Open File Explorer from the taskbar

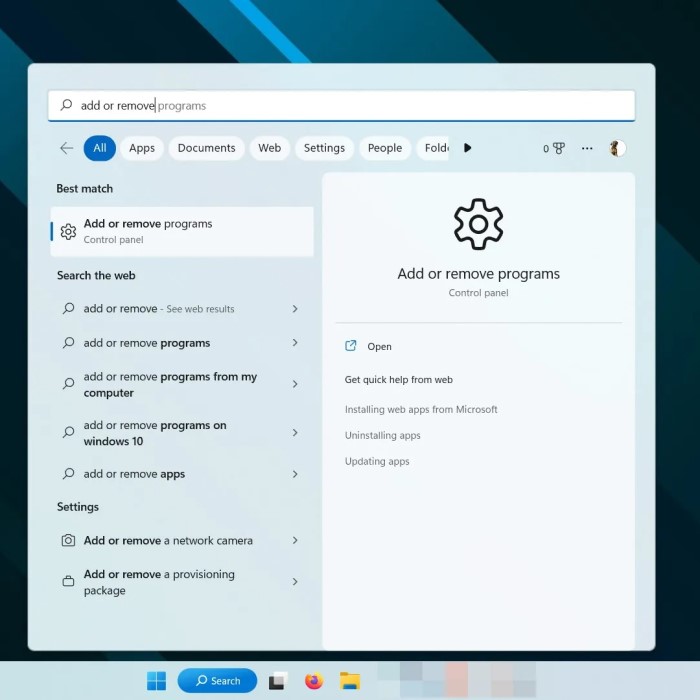click(x=349, y=681)
